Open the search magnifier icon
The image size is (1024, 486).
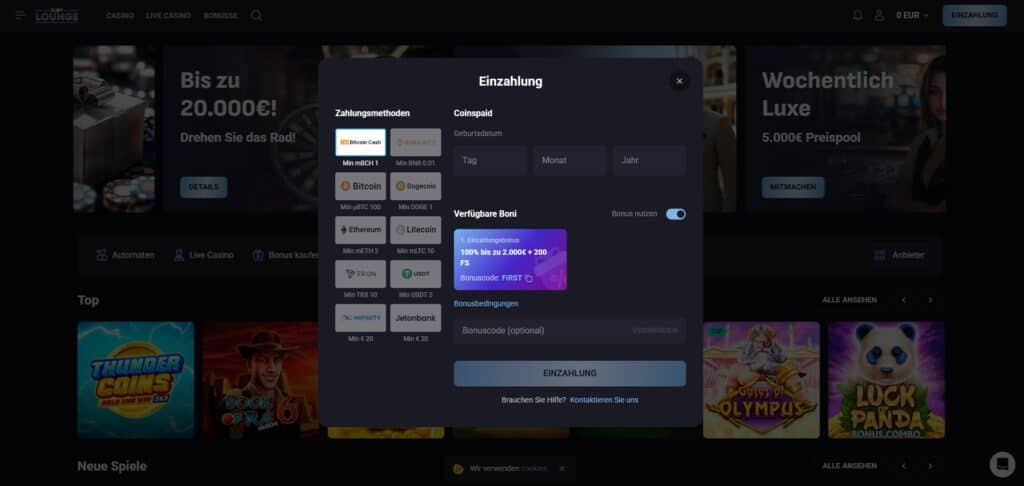pos(257,15)
